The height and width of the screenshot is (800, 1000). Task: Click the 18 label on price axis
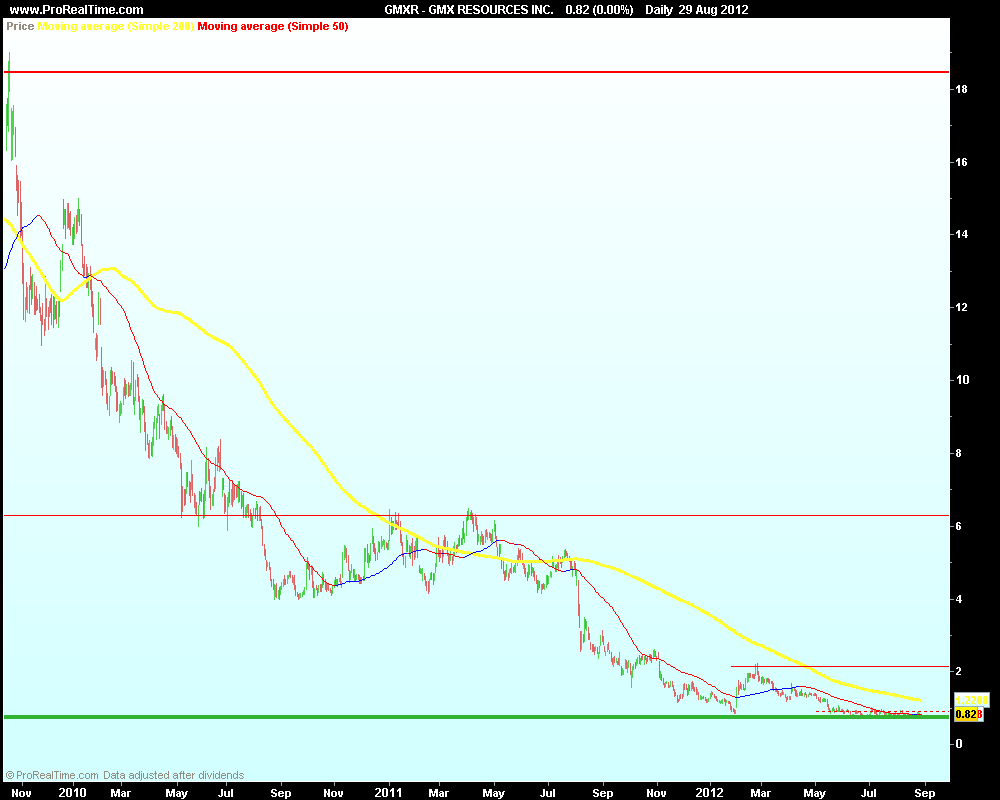[x=961, y=89]
